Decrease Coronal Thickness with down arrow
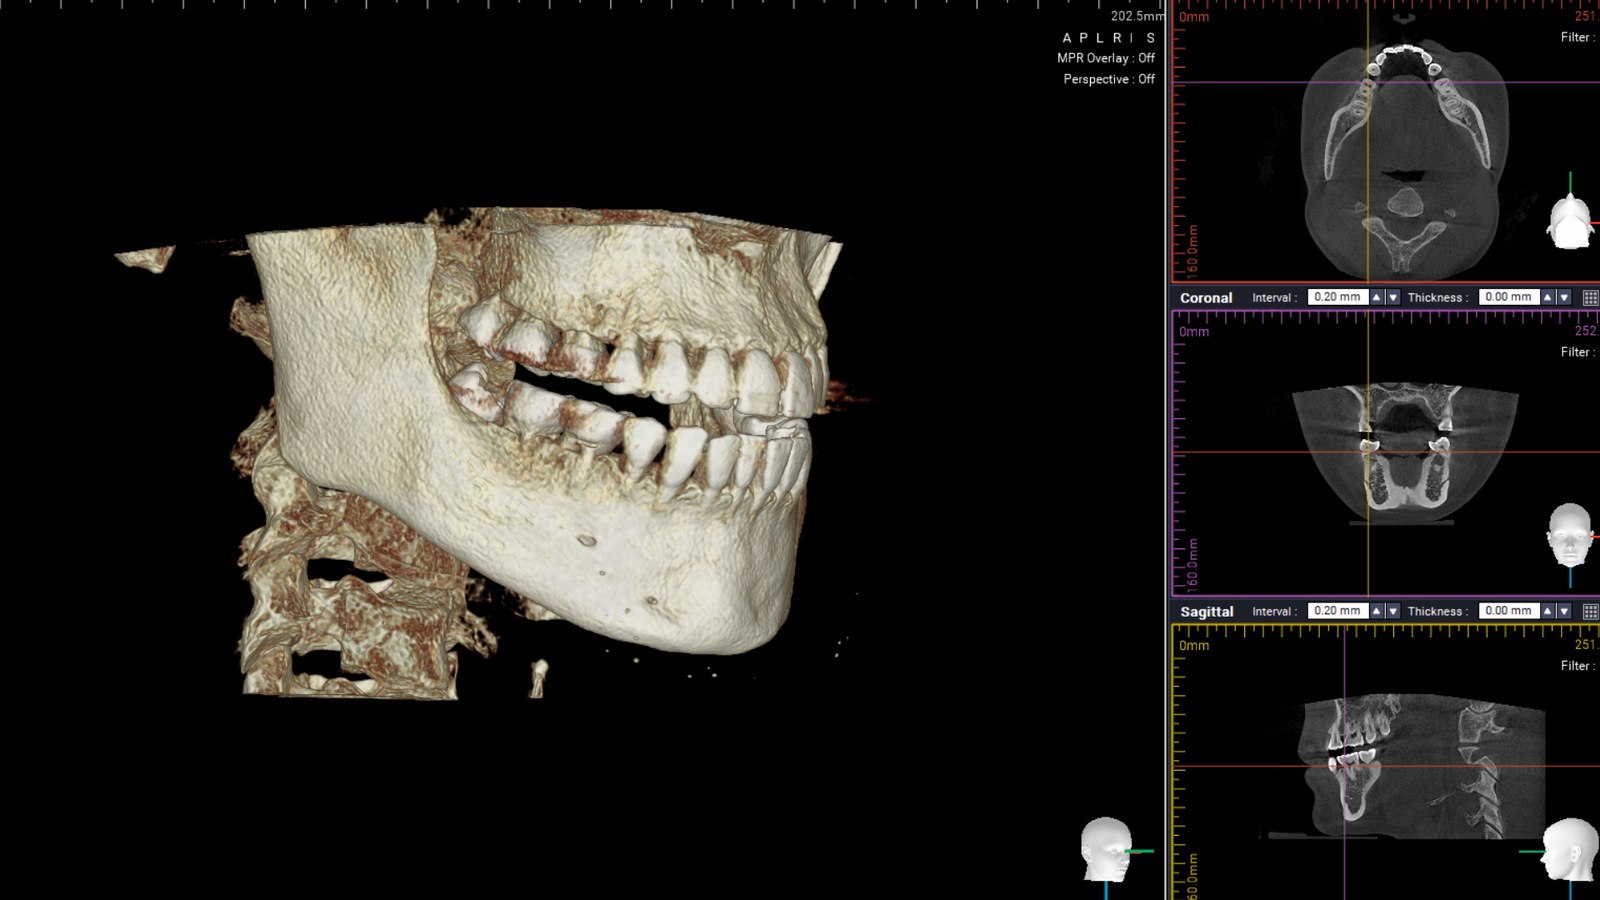 pyautogui.click(x=1564, y=298)
